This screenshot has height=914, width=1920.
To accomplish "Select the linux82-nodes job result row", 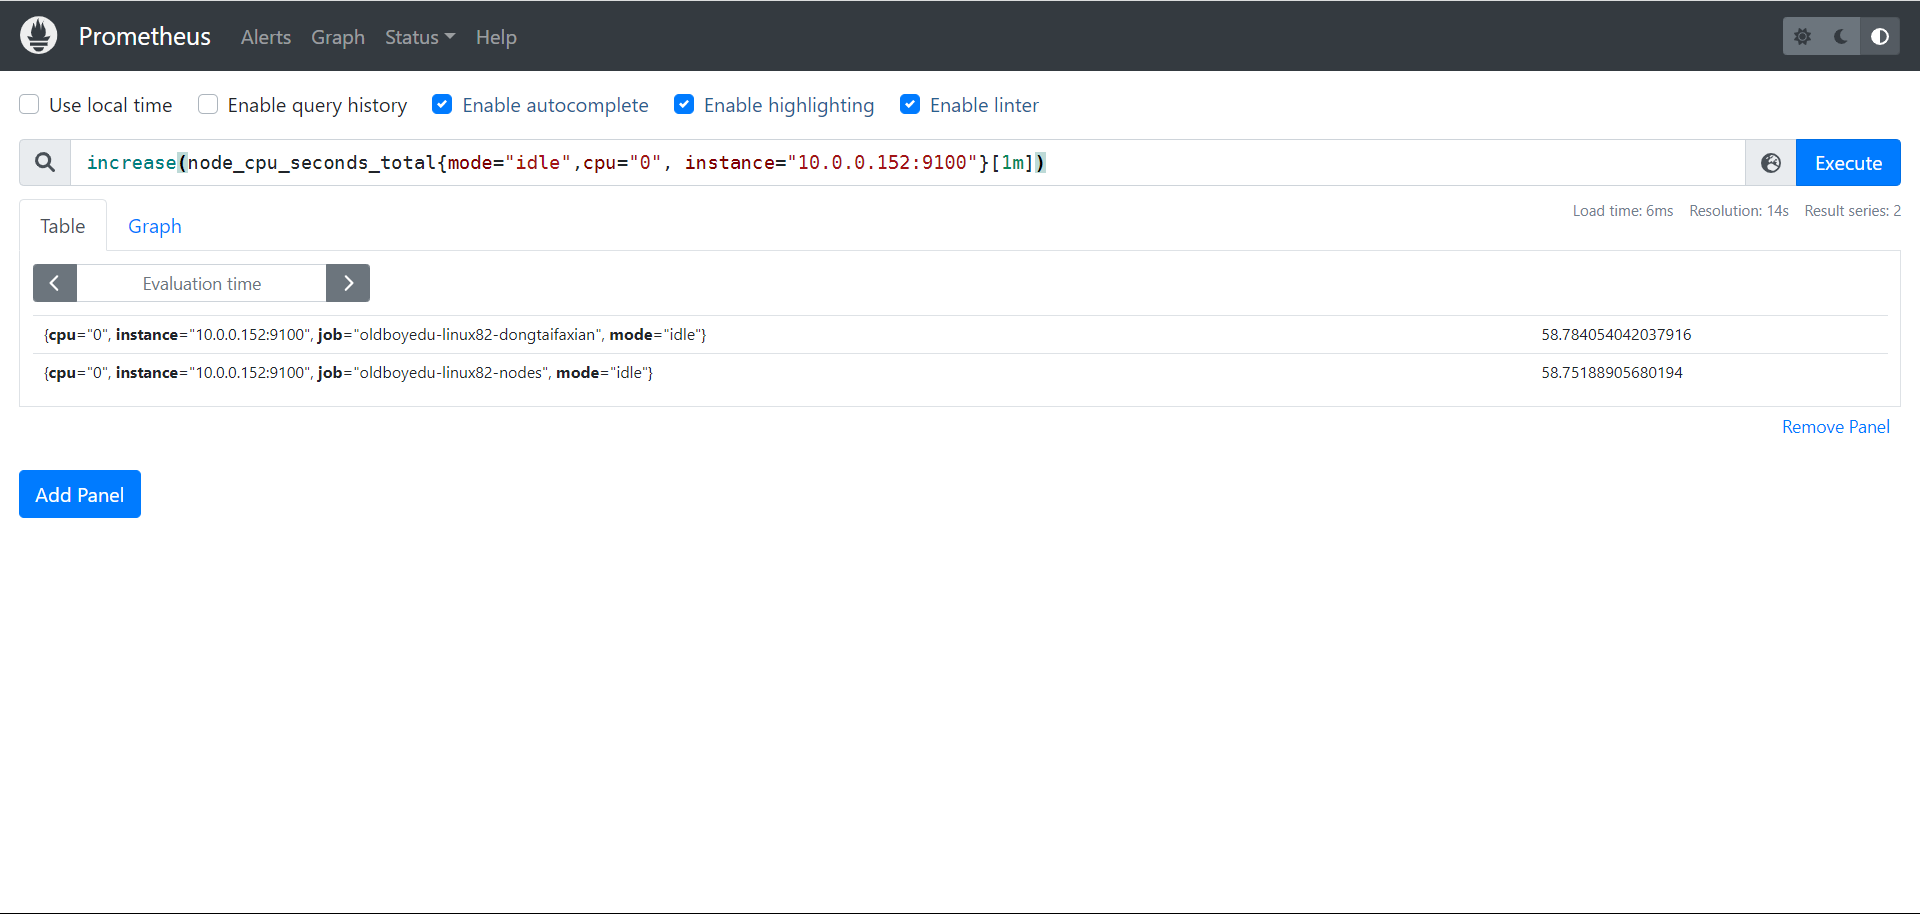I will (960, 373).
